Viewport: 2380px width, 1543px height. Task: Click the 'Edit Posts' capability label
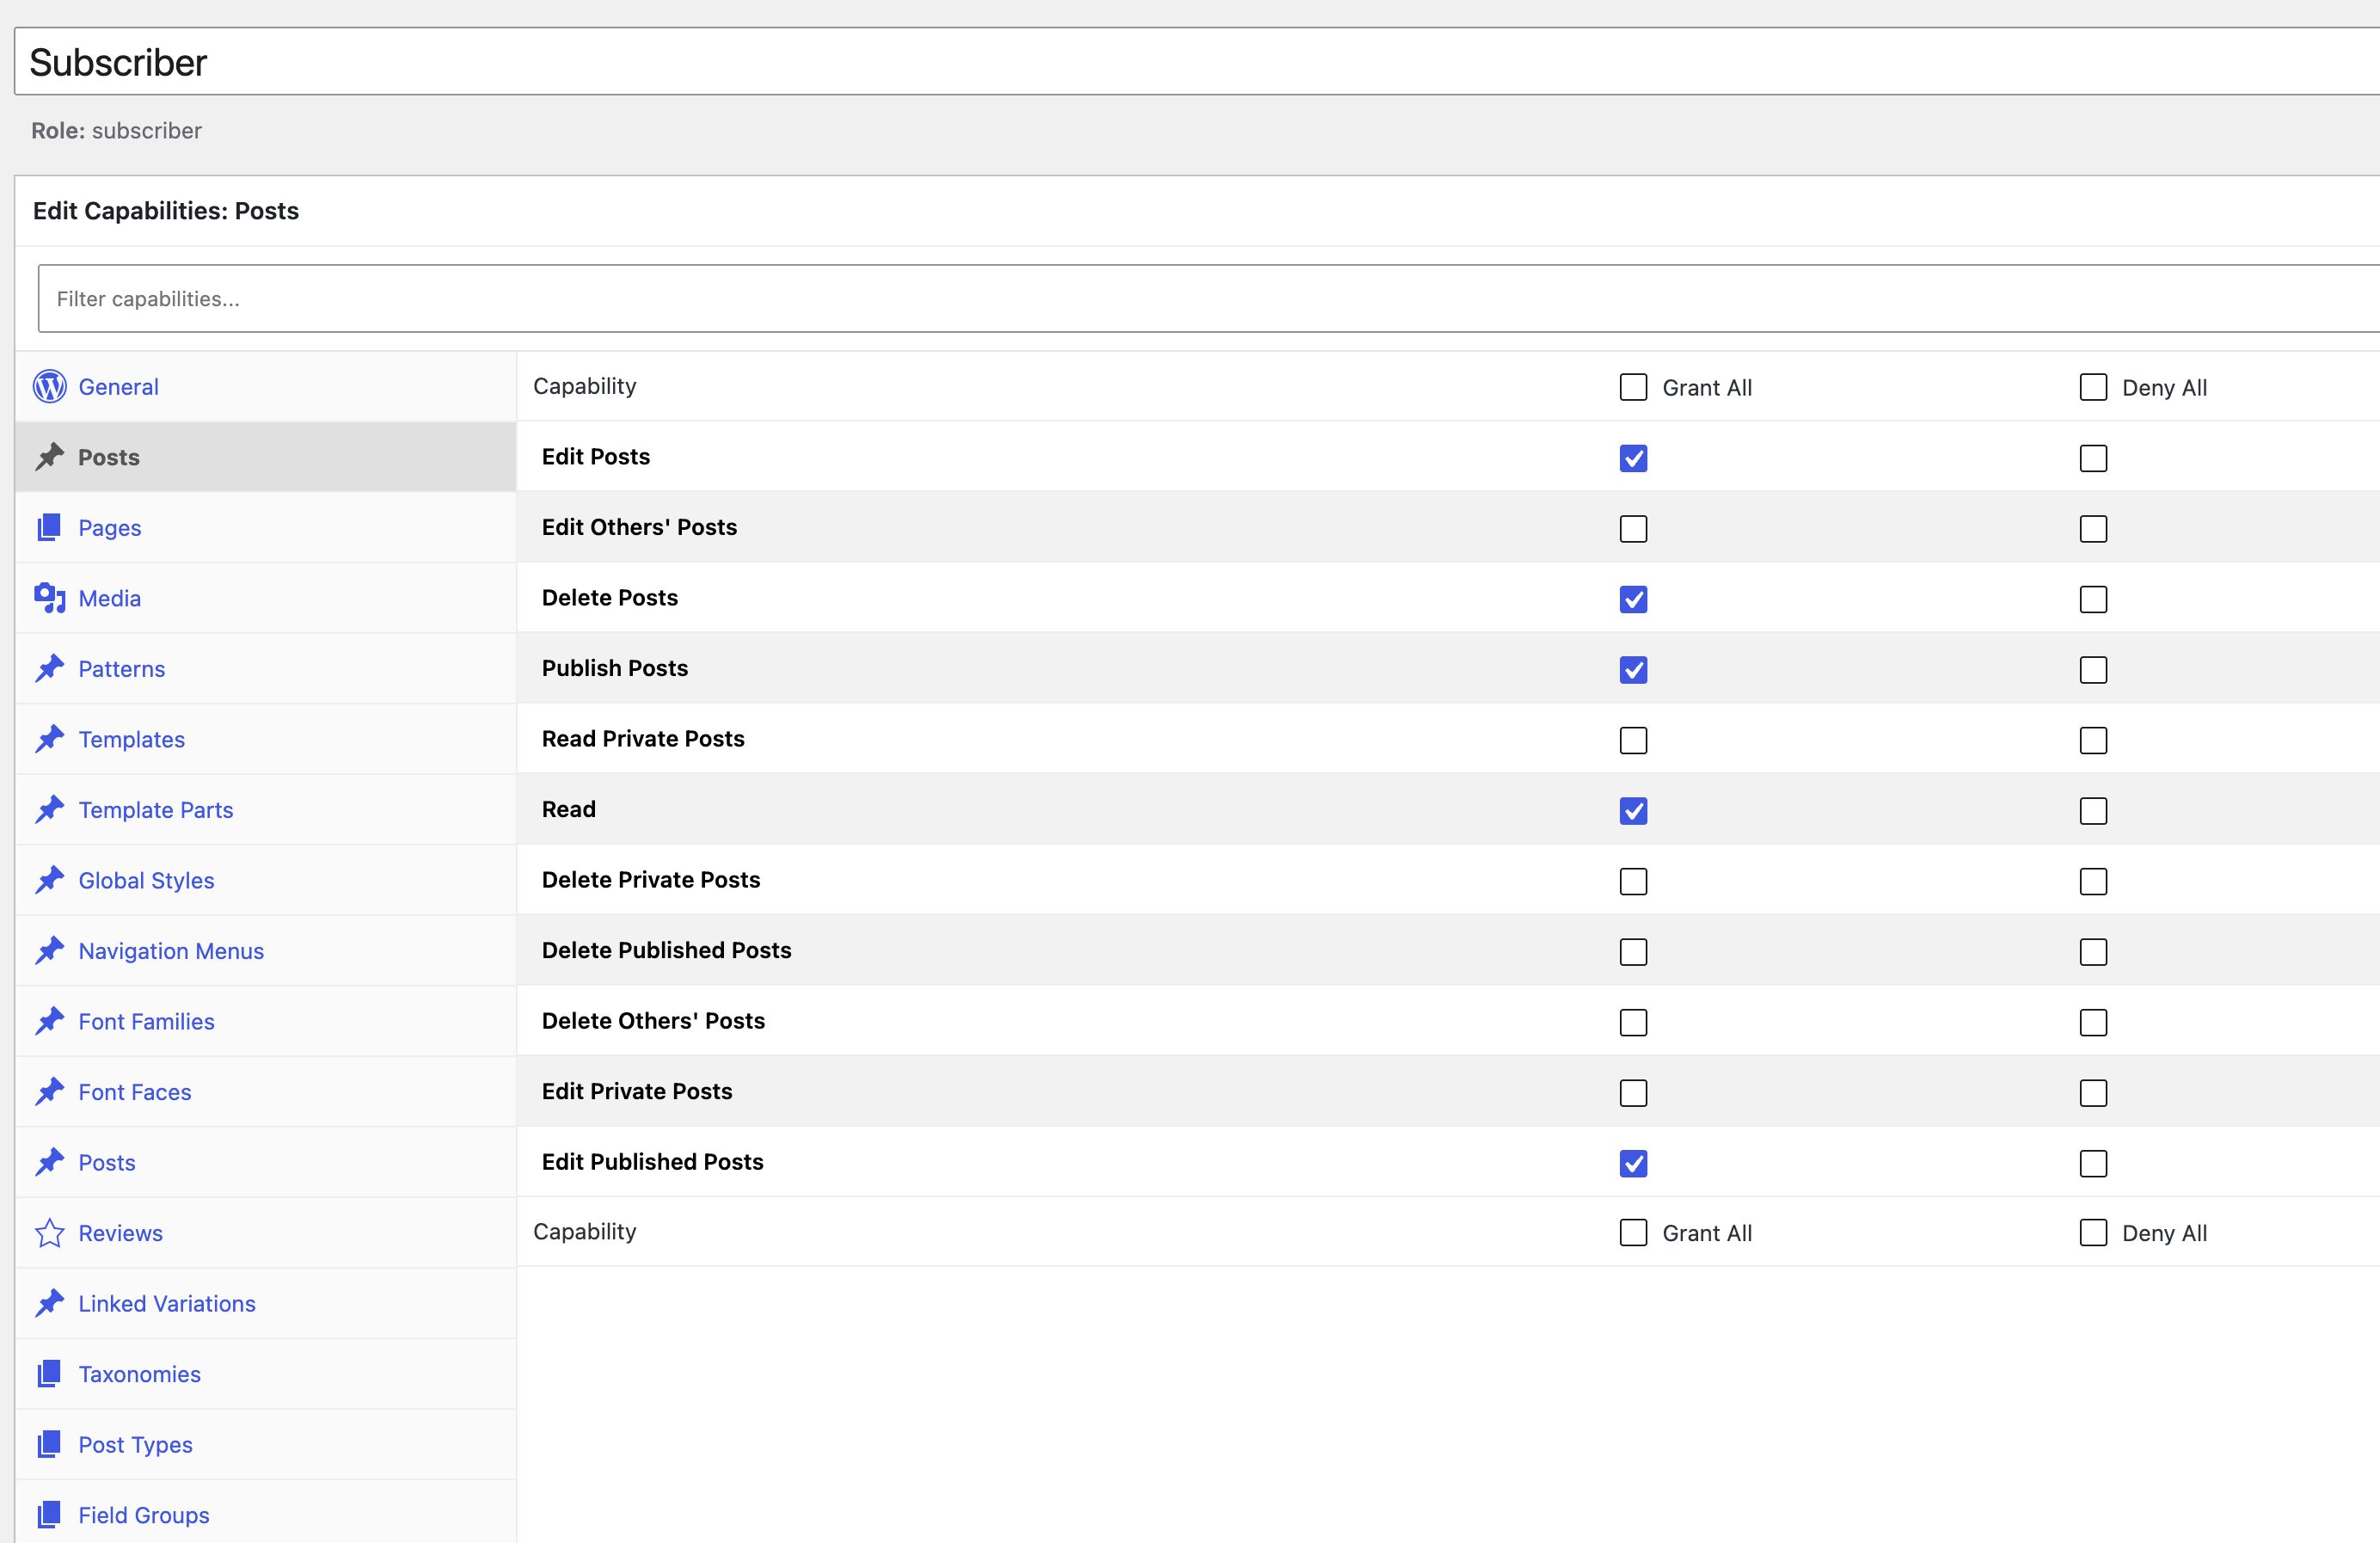[x=596, y=456]
